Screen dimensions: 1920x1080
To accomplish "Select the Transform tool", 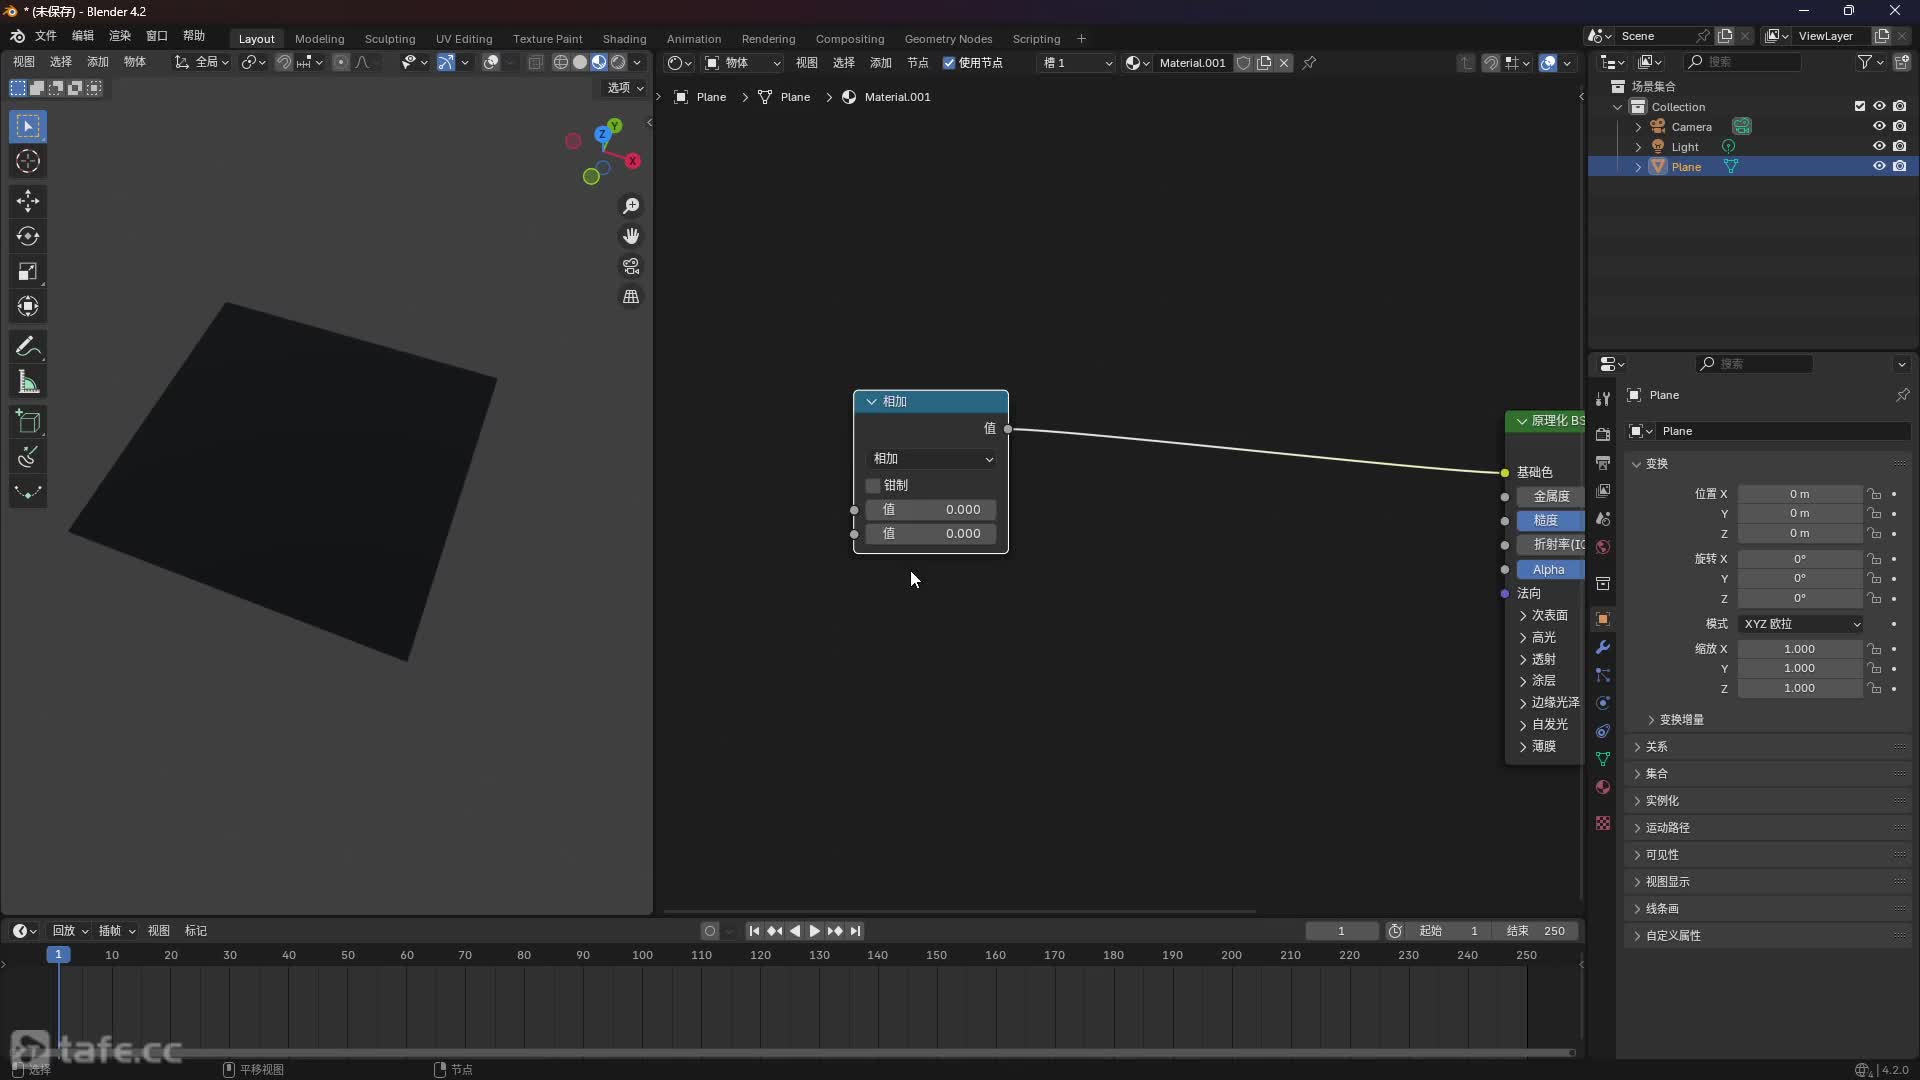I will (x=28, y=306).
